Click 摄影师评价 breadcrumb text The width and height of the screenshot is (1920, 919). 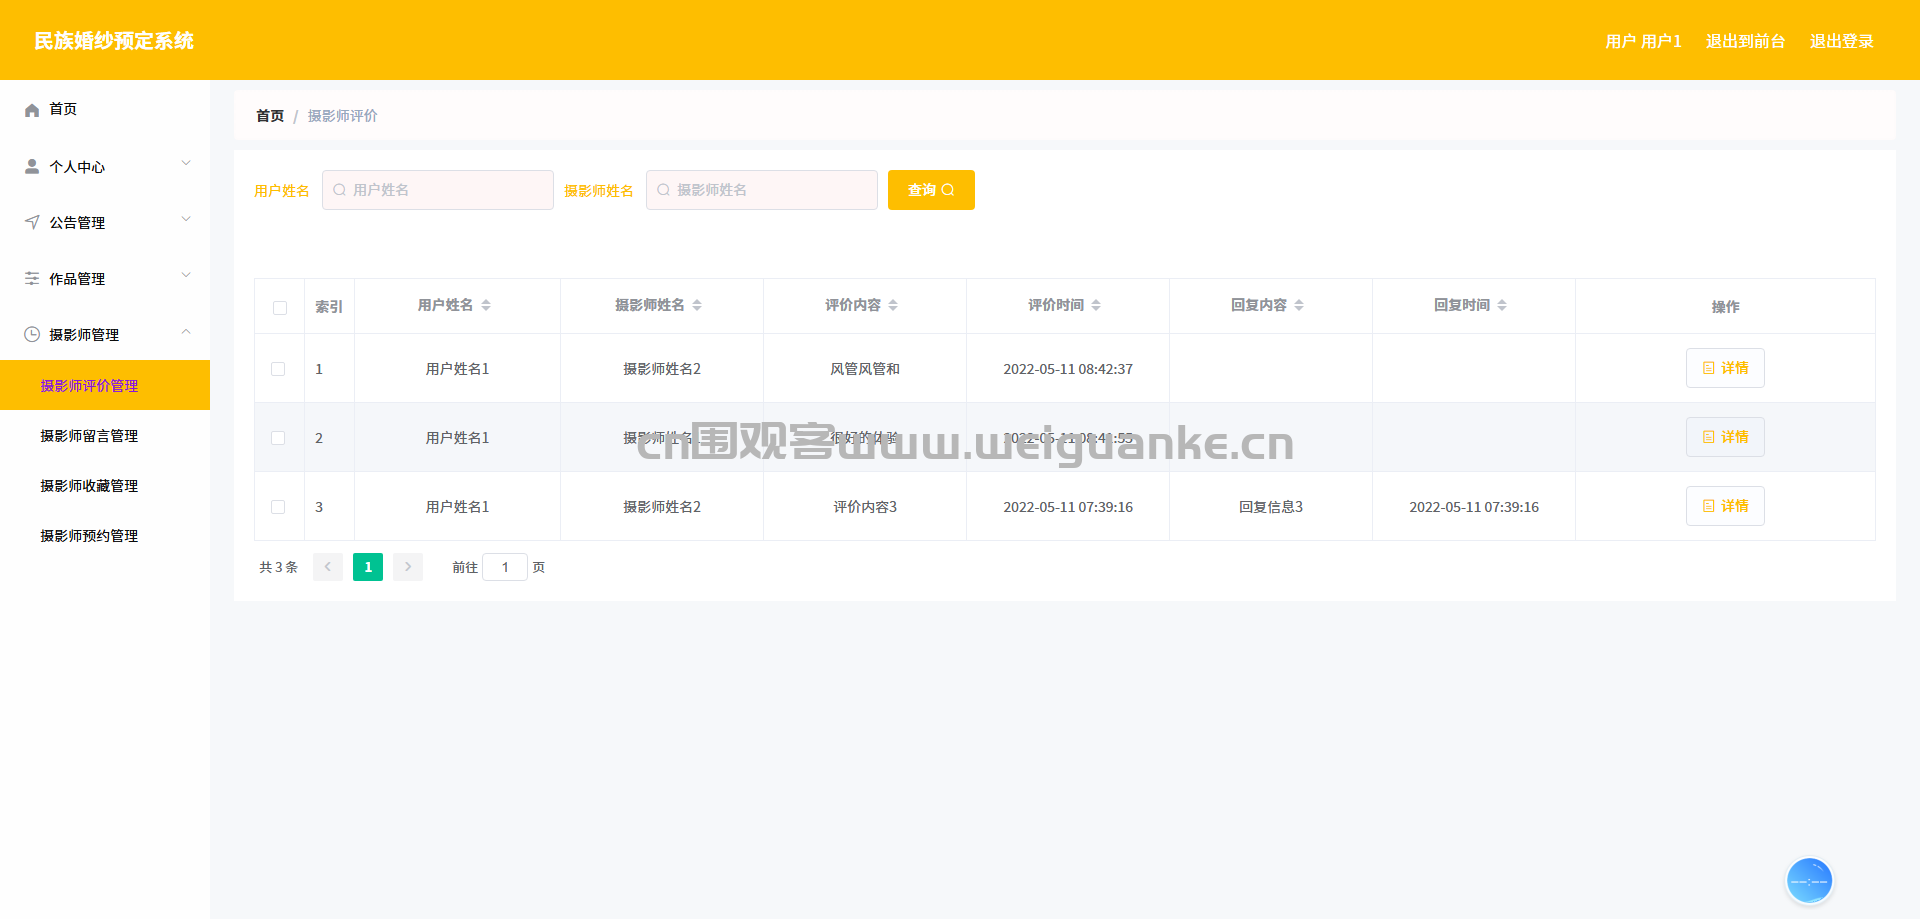pos(343,116)
